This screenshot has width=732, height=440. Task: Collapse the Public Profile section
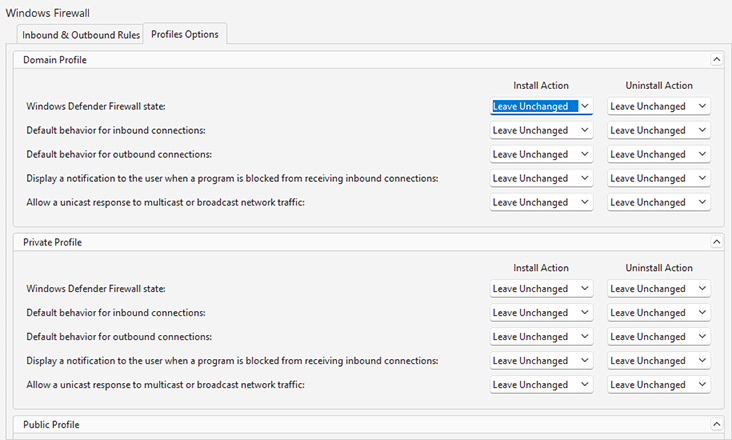pos(715,424)
